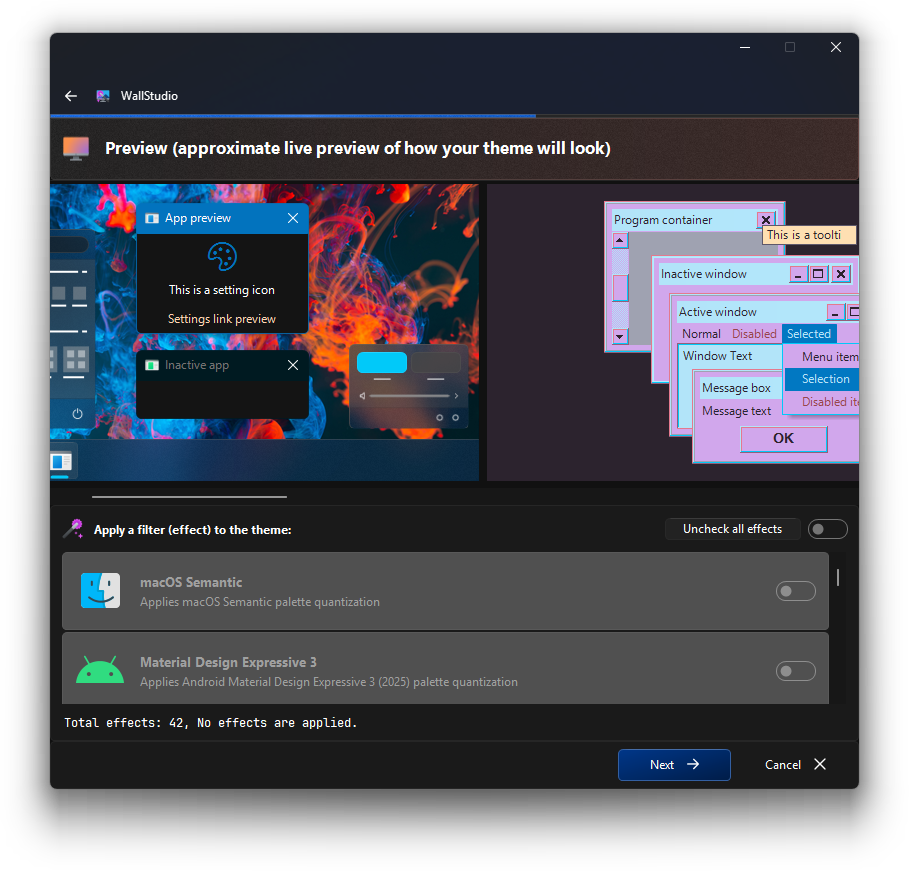This screenshot has width=910, height=872.
Task: Choose Menu item in classic dropdown
Action: (829, 357)
